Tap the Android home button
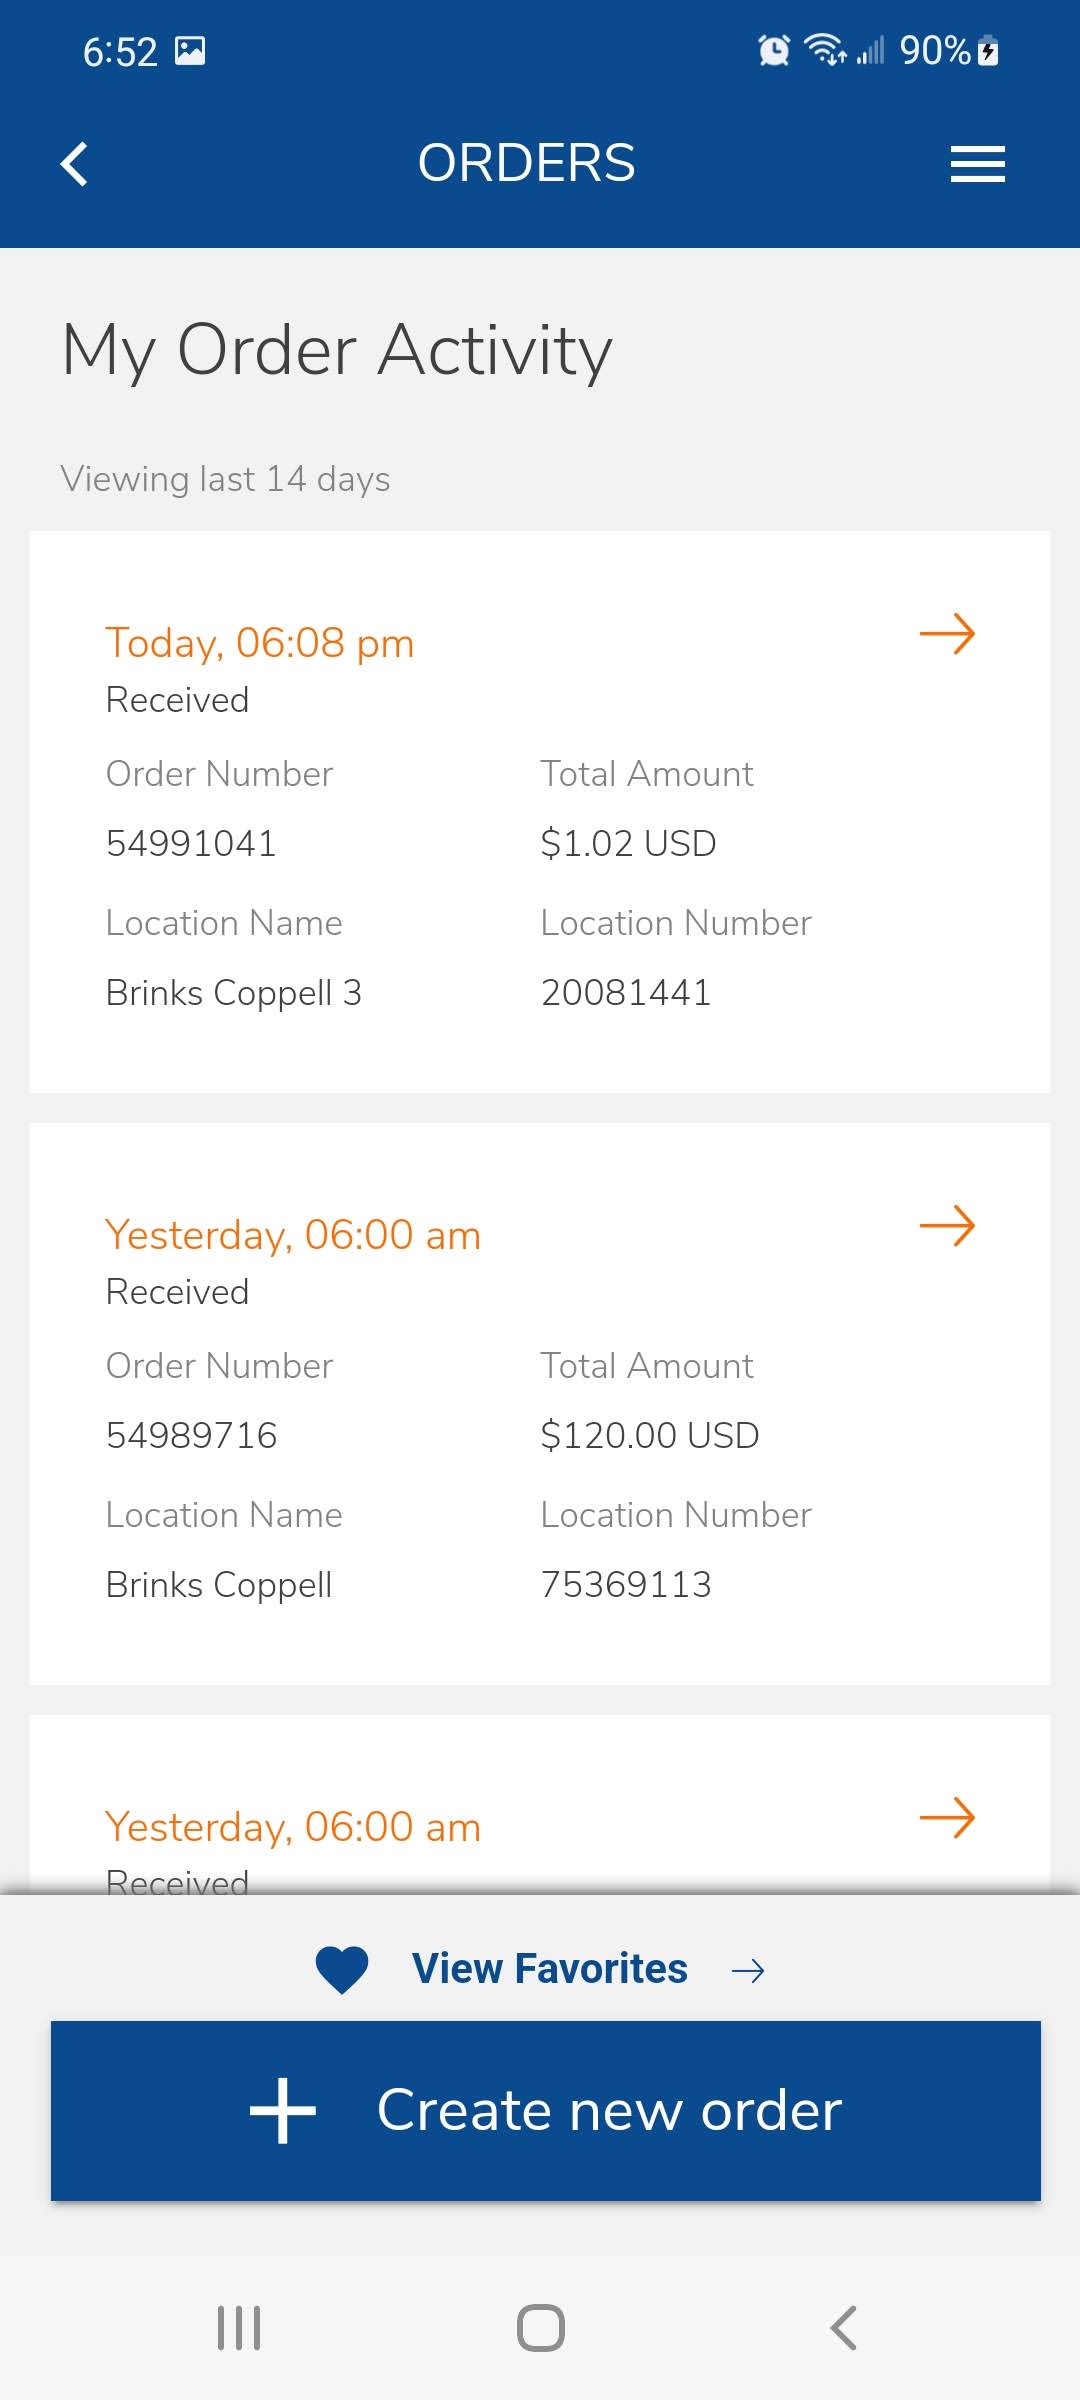Viewport: 1080px width, 2400px height. click(x=541, y=2328)
